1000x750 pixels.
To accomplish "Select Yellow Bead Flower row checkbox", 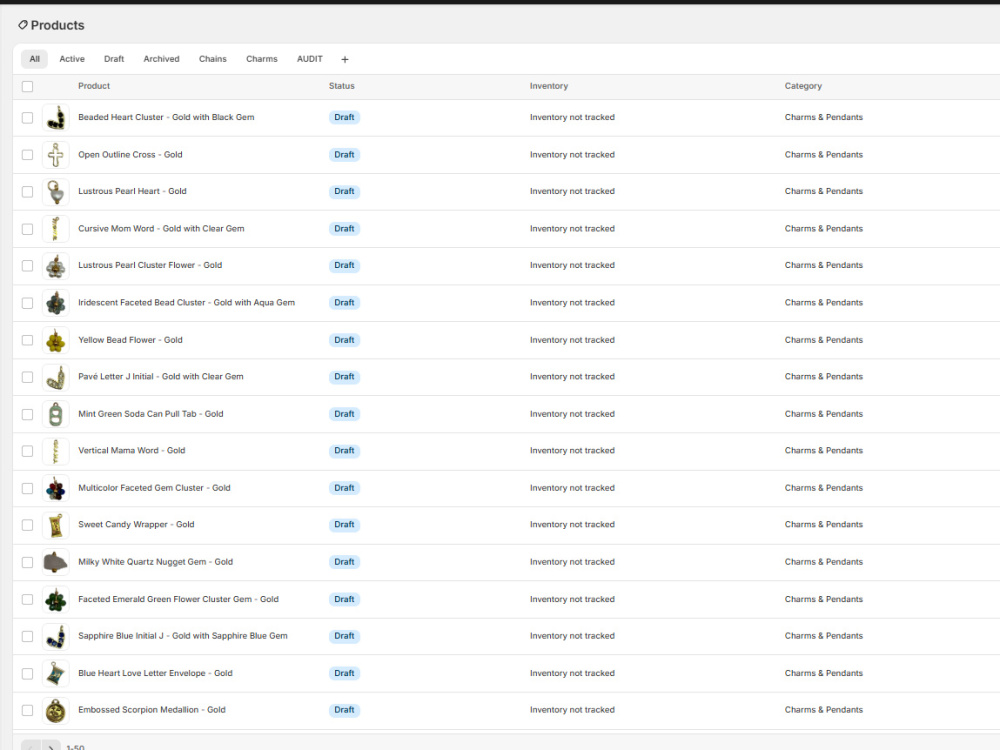I will pos(27,341).
